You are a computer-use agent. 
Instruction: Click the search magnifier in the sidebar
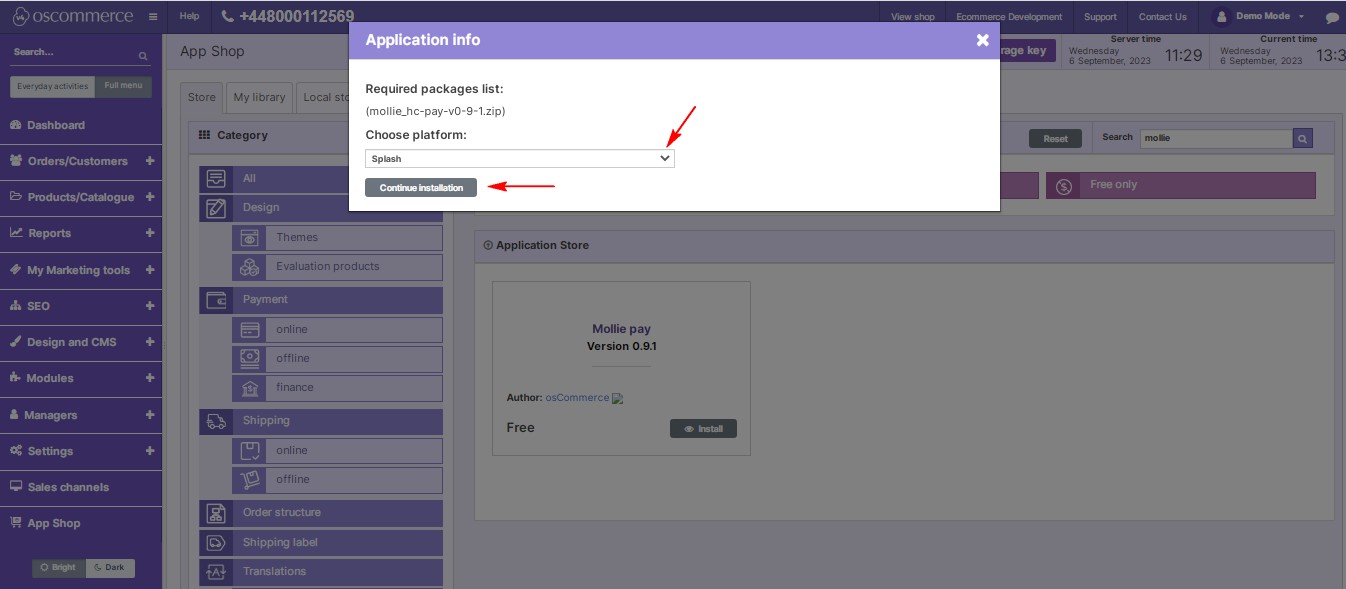point(143,56)
